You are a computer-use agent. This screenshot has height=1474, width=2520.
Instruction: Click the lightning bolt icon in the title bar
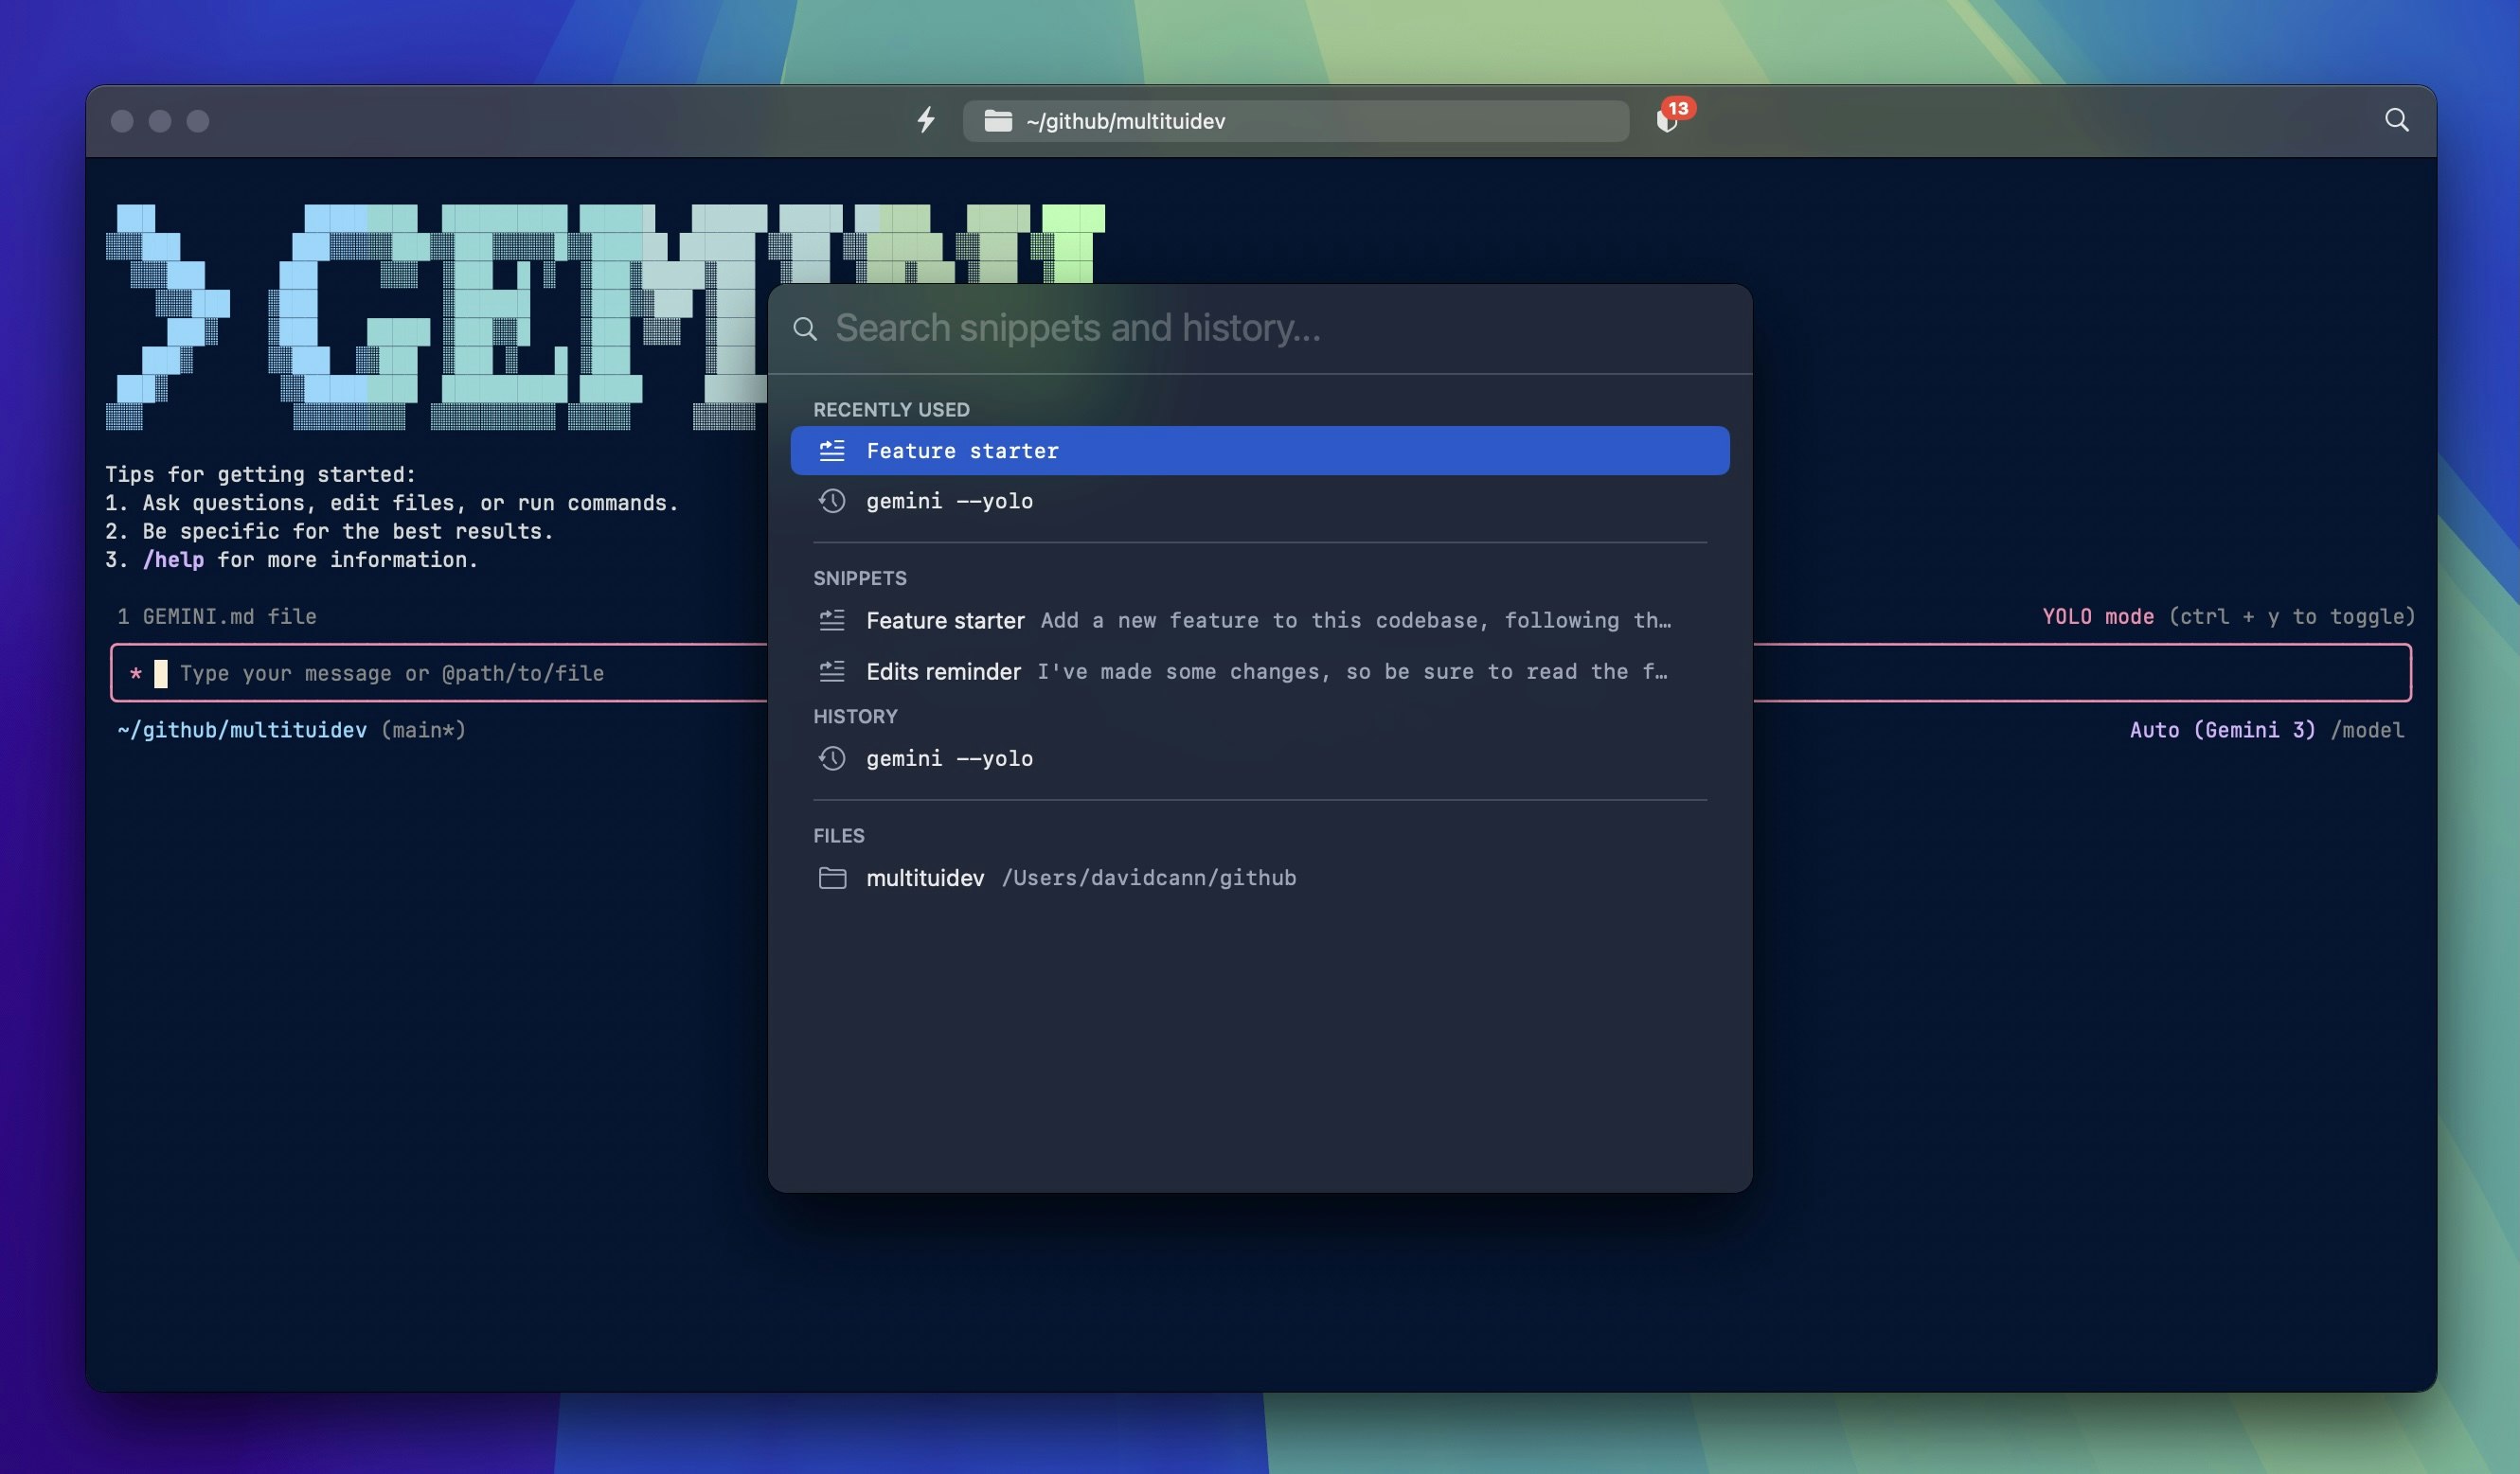(x=926, y=120)
